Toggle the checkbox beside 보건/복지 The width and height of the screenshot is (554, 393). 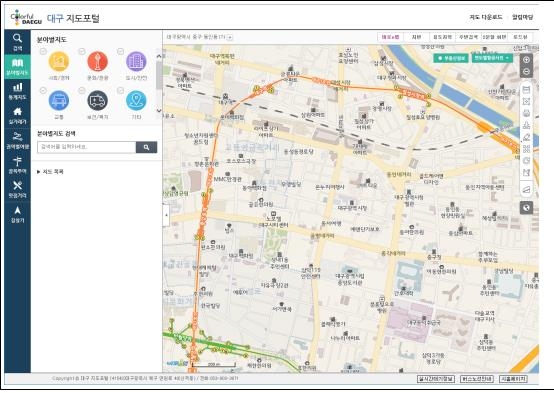pos(82,91)
